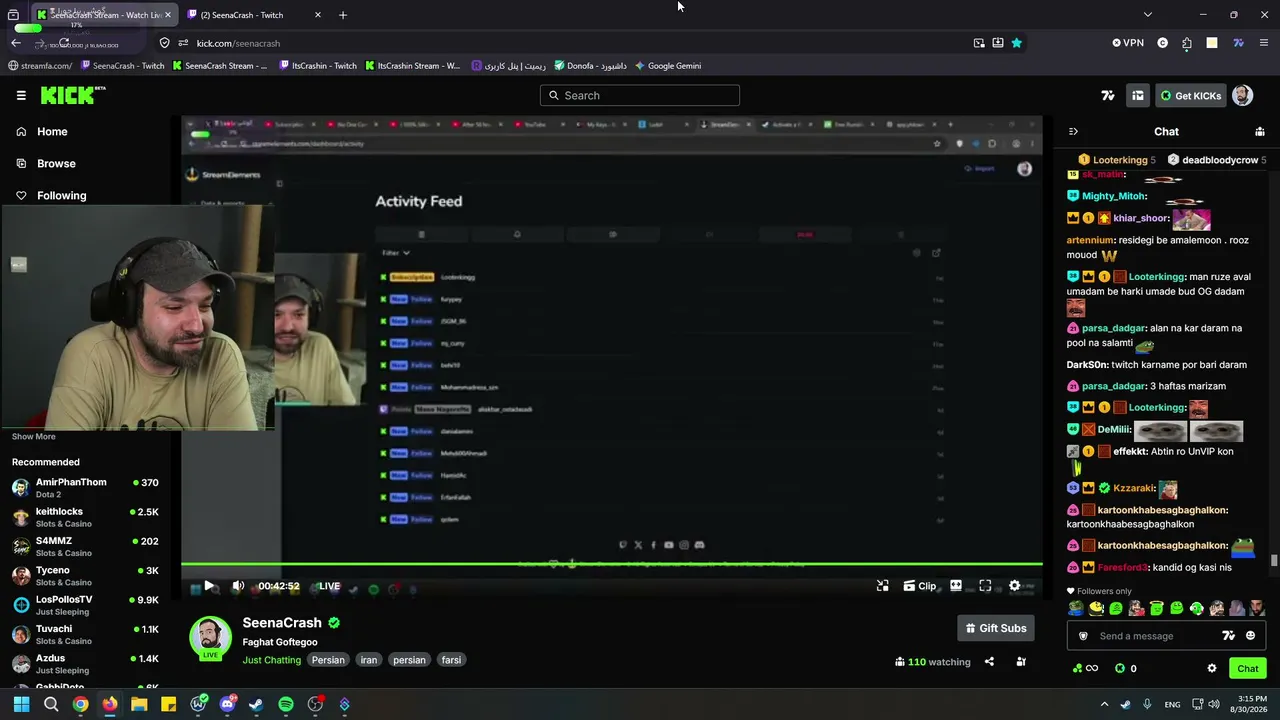Open LosPollosTV recommended channel
This screenshot has height=720, width=1280.
pyautogui.click(x=85, y=605)
